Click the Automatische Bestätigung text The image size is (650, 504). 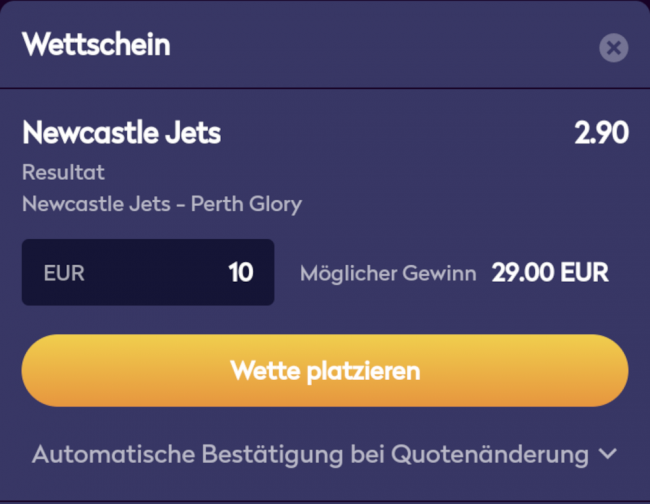[188, 454]
